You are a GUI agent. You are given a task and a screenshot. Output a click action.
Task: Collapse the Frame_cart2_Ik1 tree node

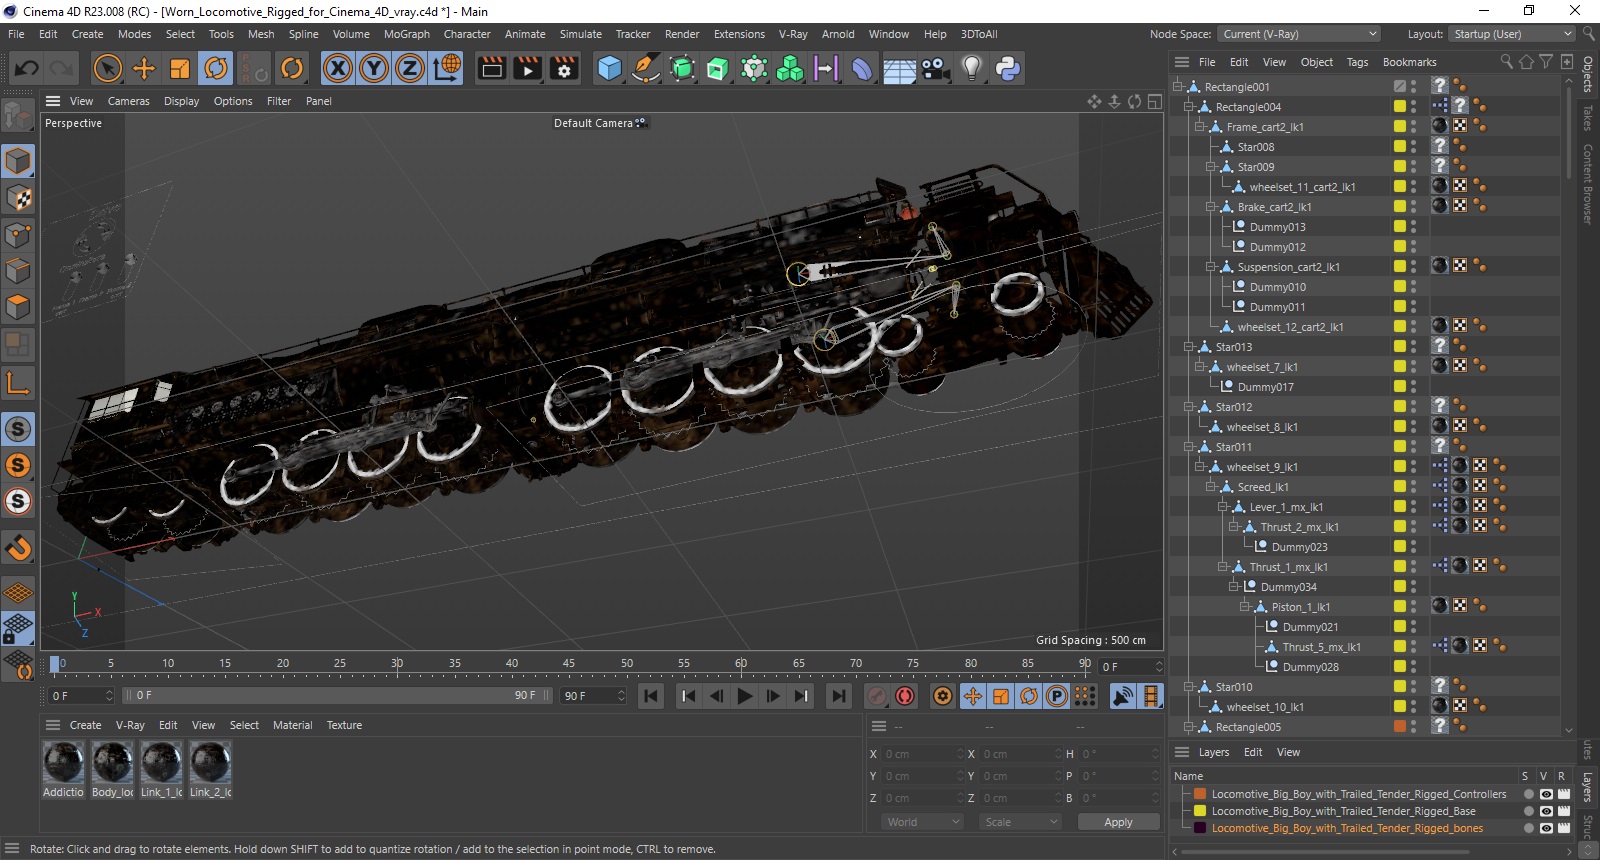(1200, 127)
